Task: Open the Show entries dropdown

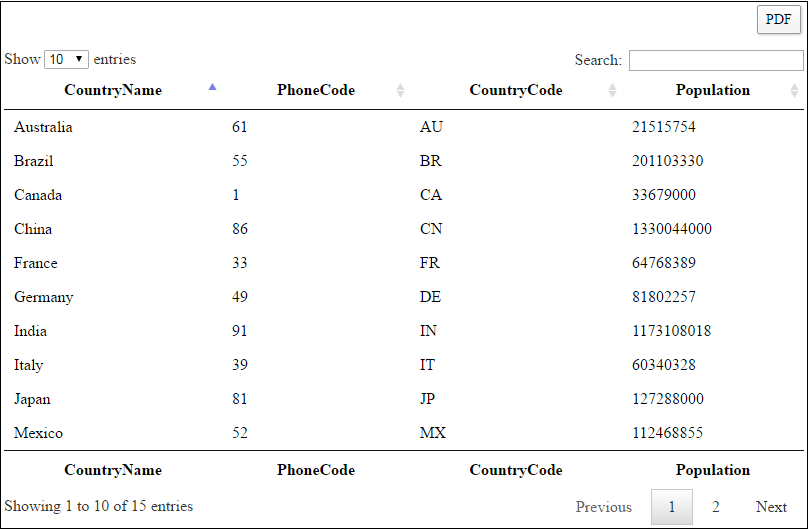Action: pos(66,59)
